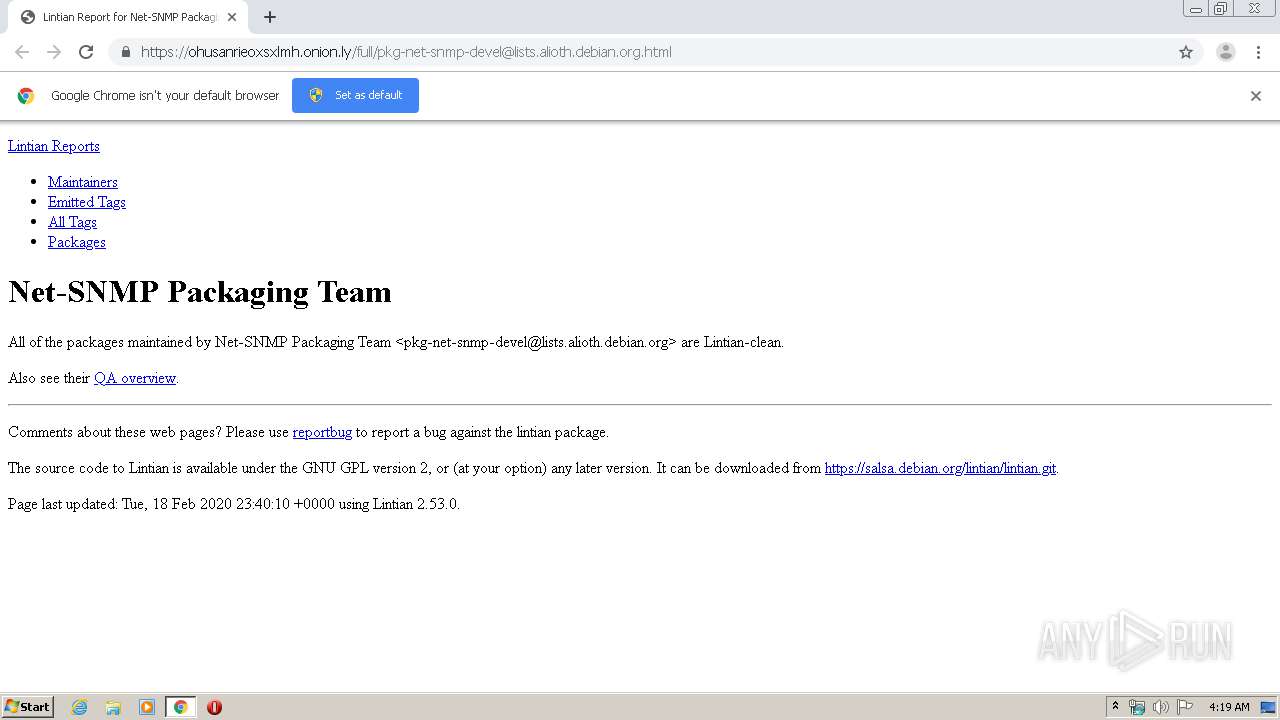Open the Chrome three-dot menu
Image resolution: width=1280 pixels, height=720 pixels.
pos(1258,52)
